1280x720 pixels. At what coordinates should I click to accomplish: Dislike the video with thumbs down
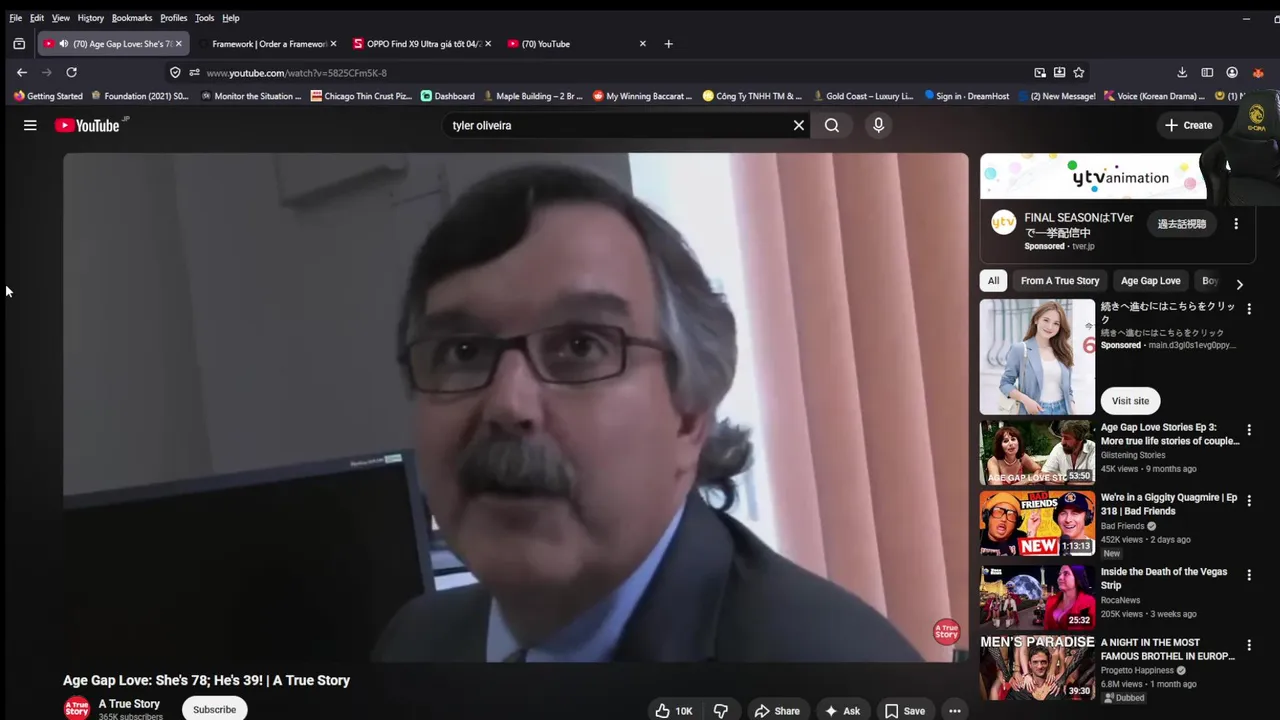[x=721, y=711]
